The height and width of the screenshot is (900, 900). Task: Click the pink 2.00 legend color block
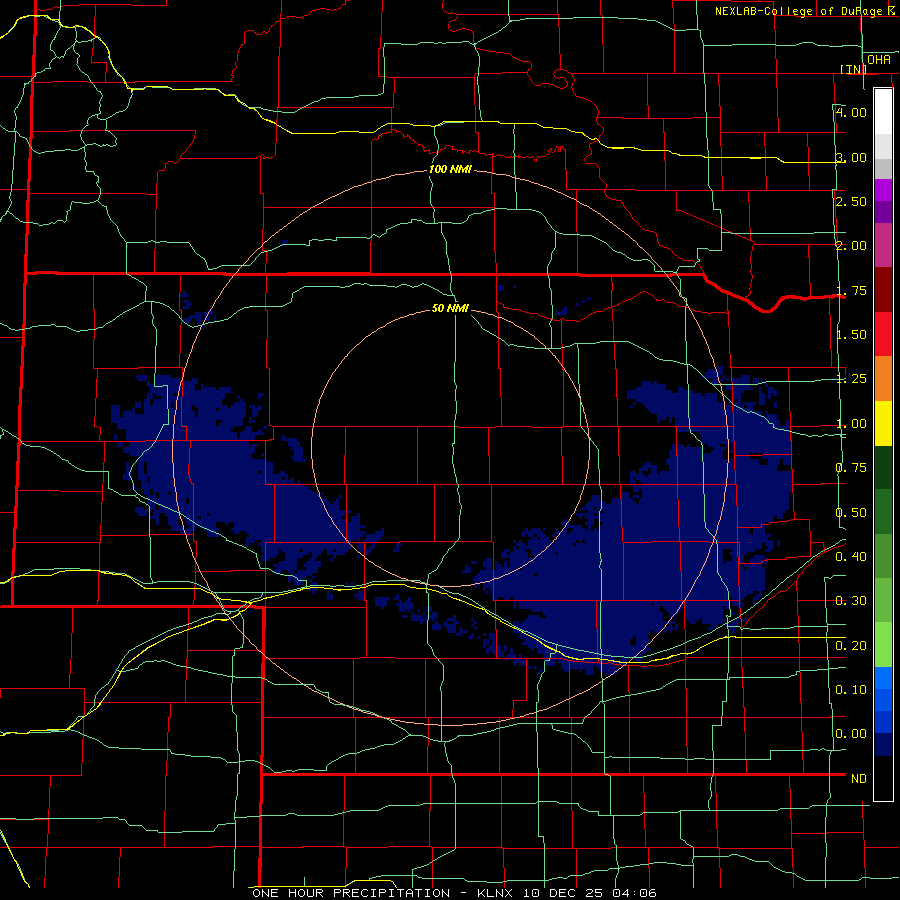tap(883, 245)
